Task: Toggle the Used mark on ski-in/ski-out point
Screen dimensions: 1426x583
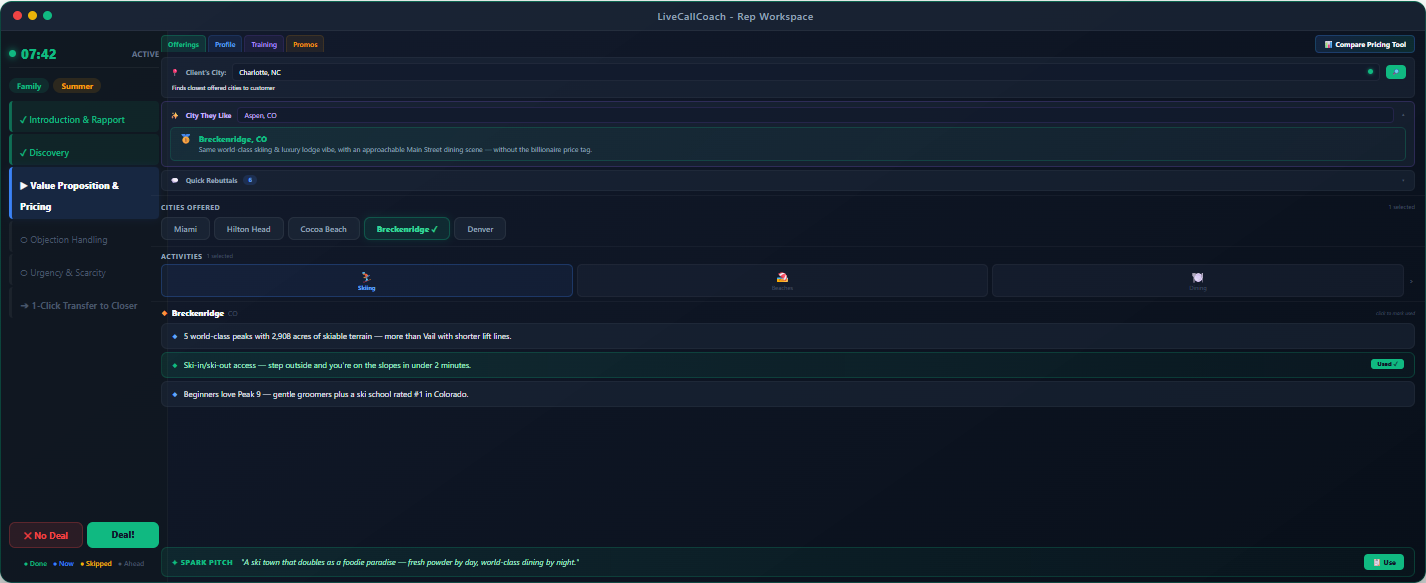Action: click(1387, 364)
